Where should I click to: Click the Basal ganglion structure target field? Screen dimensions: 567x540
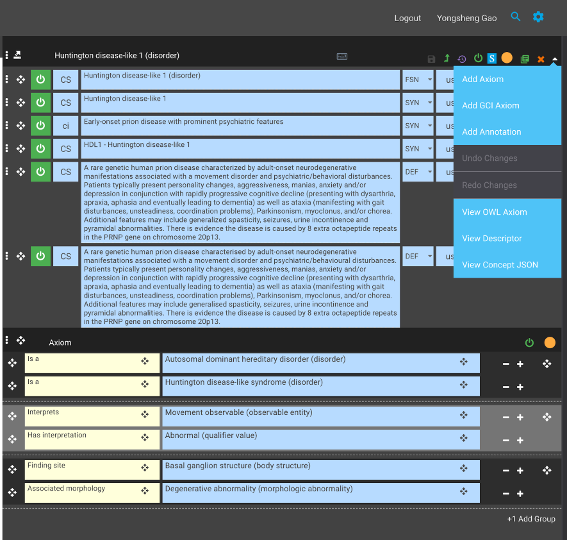[x=321, y=470]
